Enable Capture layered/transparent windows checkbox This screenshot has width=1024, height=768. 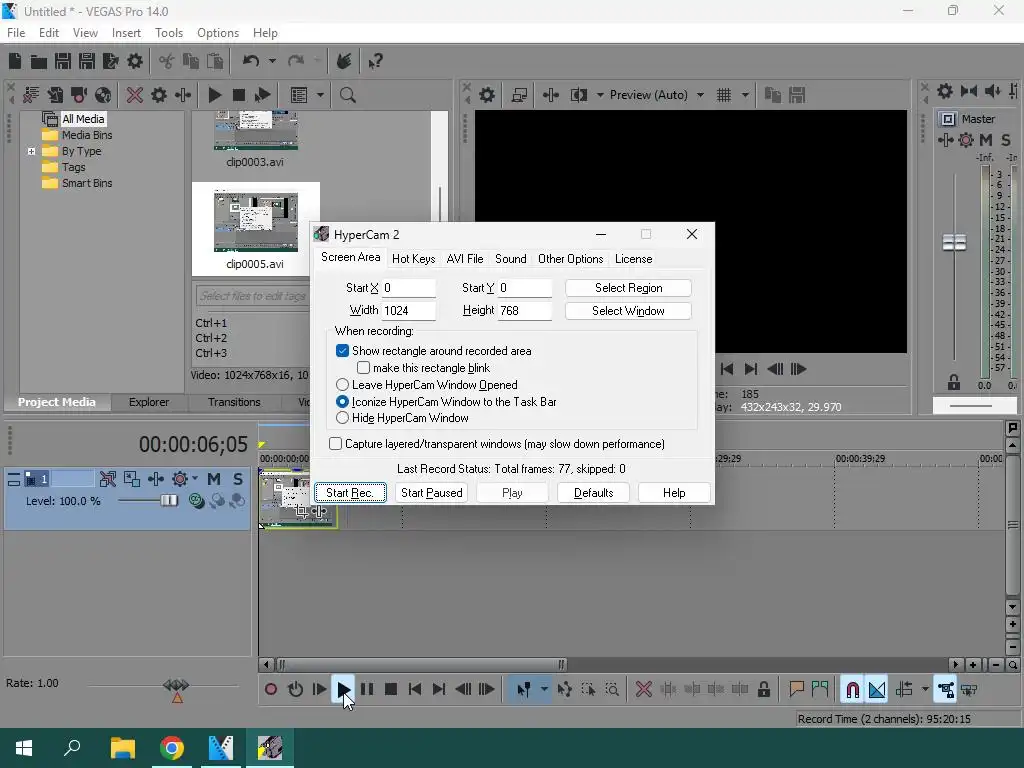coord(336,443)
